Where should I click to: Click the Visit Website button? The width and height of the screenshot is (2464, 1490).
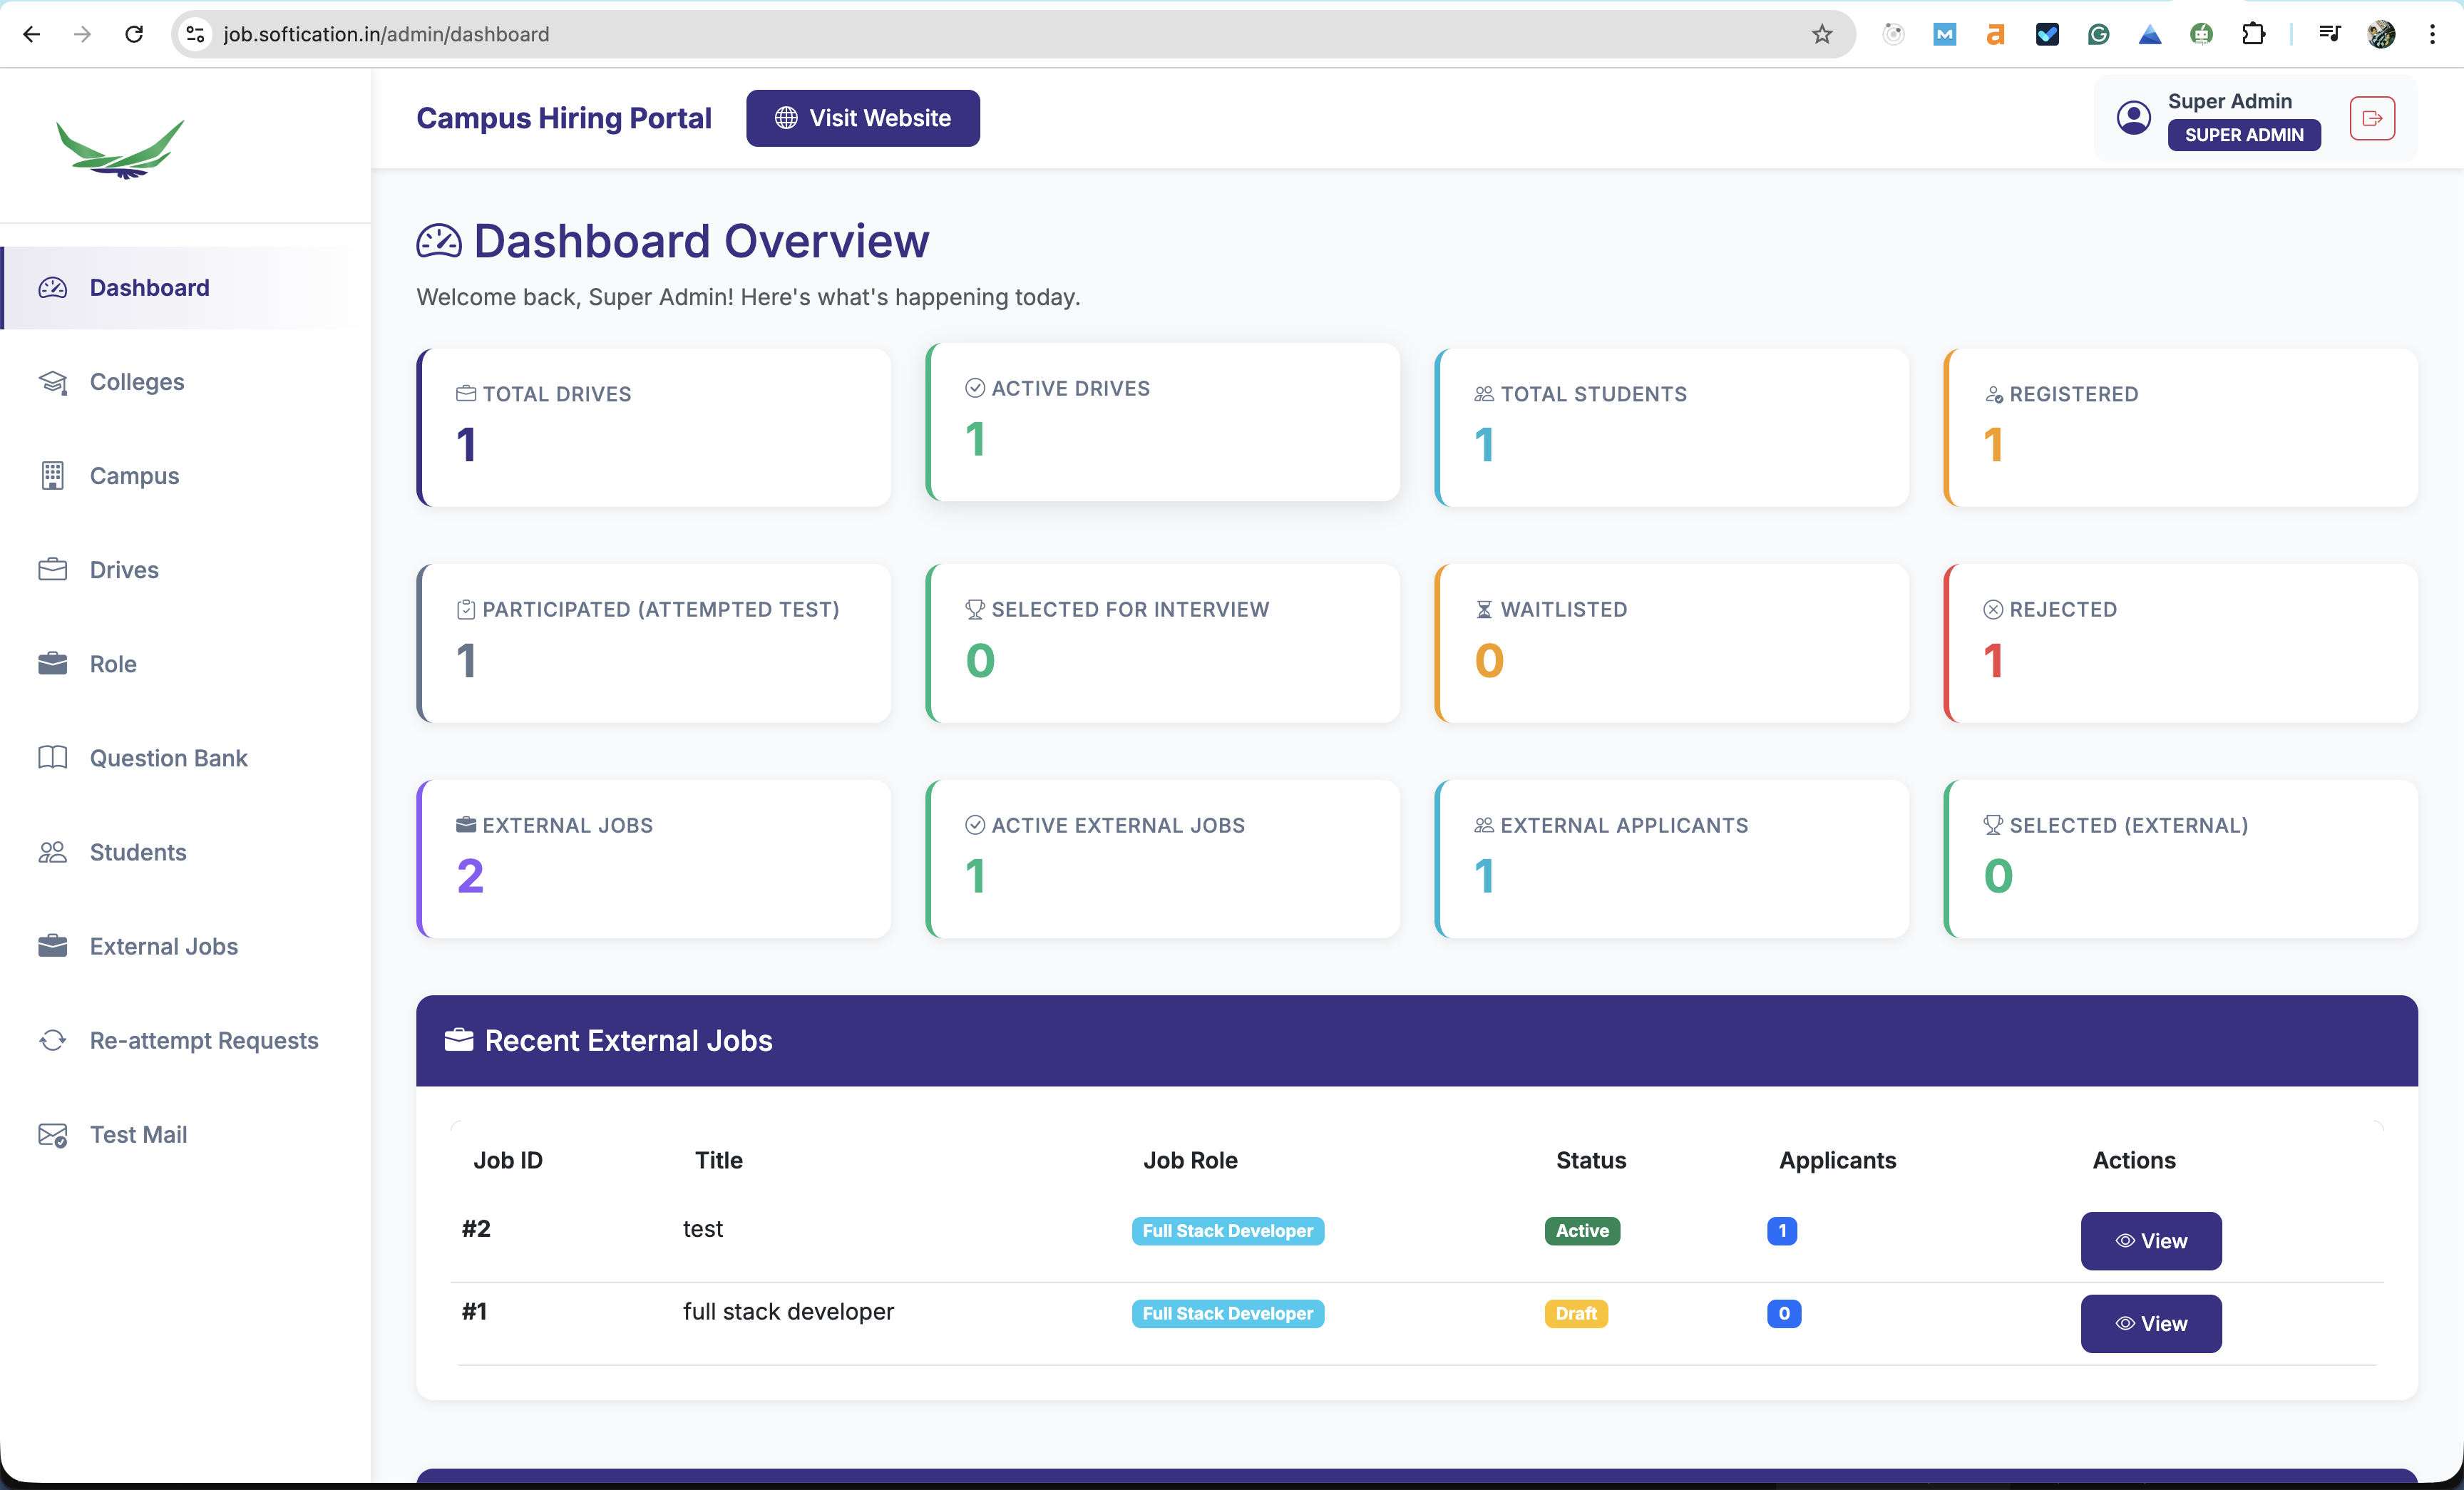click(x=862, y=117)
